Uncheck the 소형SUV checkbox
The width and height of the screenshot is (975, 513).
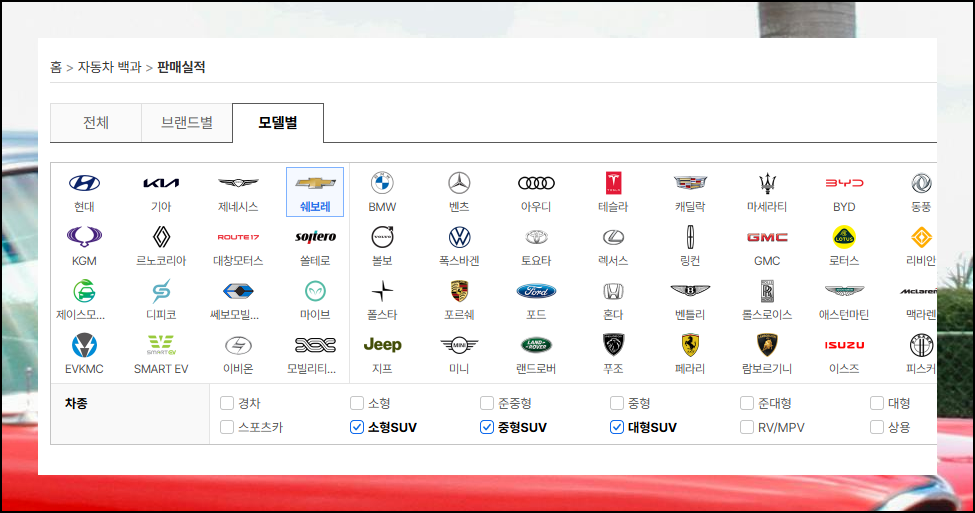357,427
